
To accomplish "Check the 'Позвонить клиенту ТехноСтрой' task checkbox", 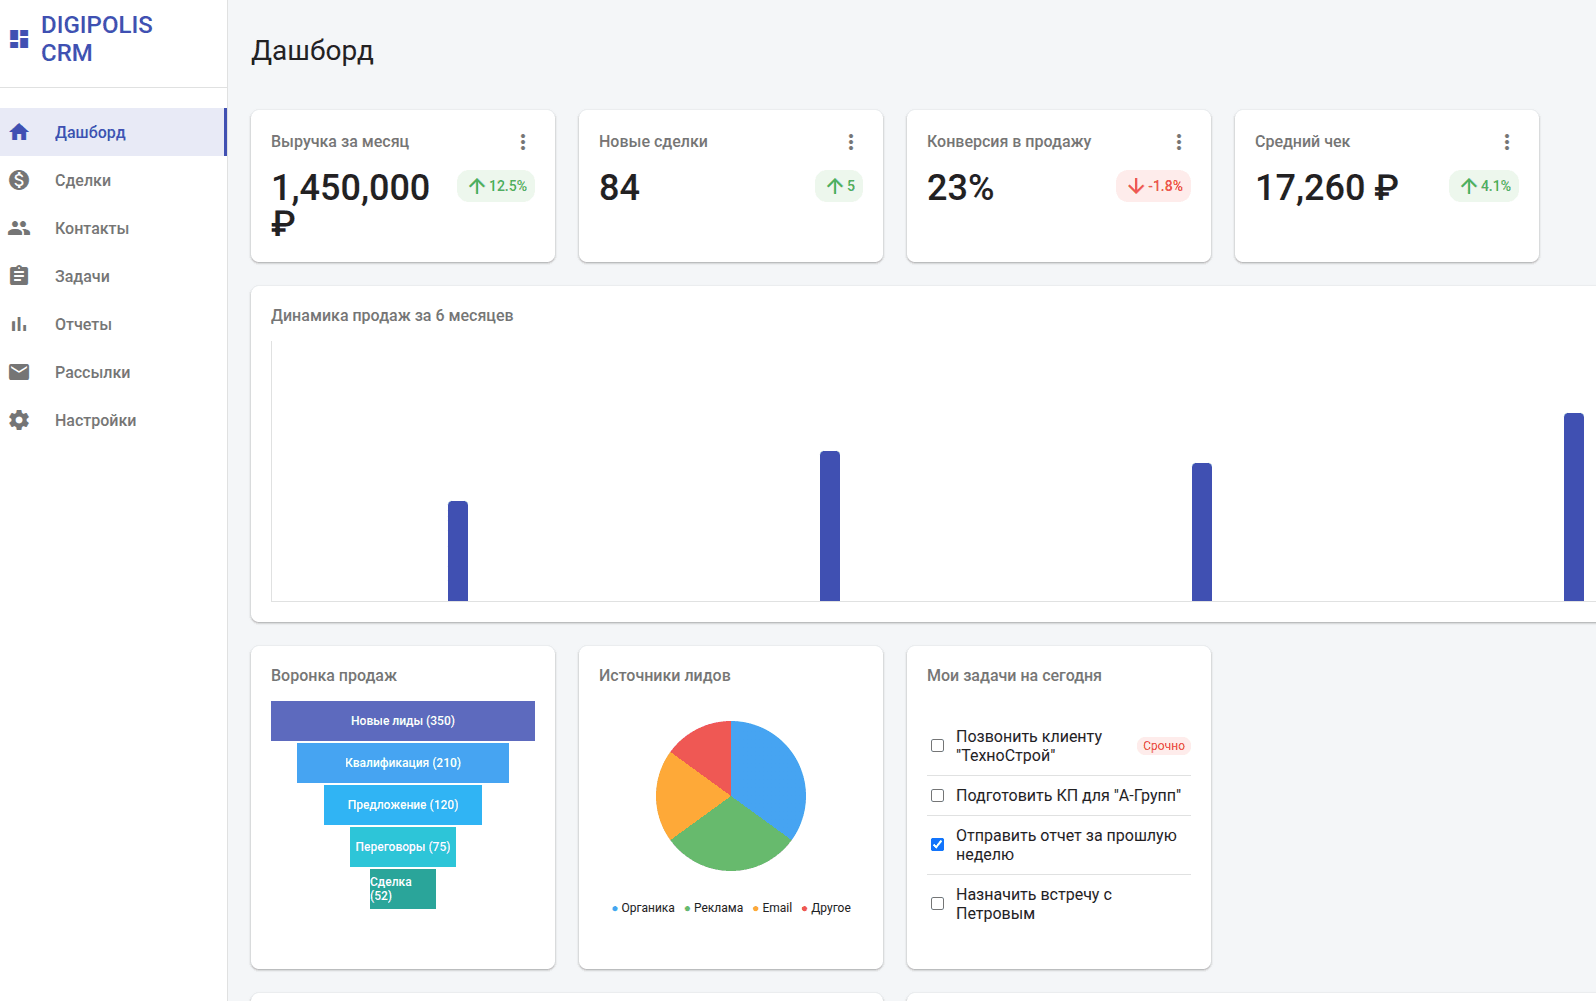I will [x=937, y=746].
